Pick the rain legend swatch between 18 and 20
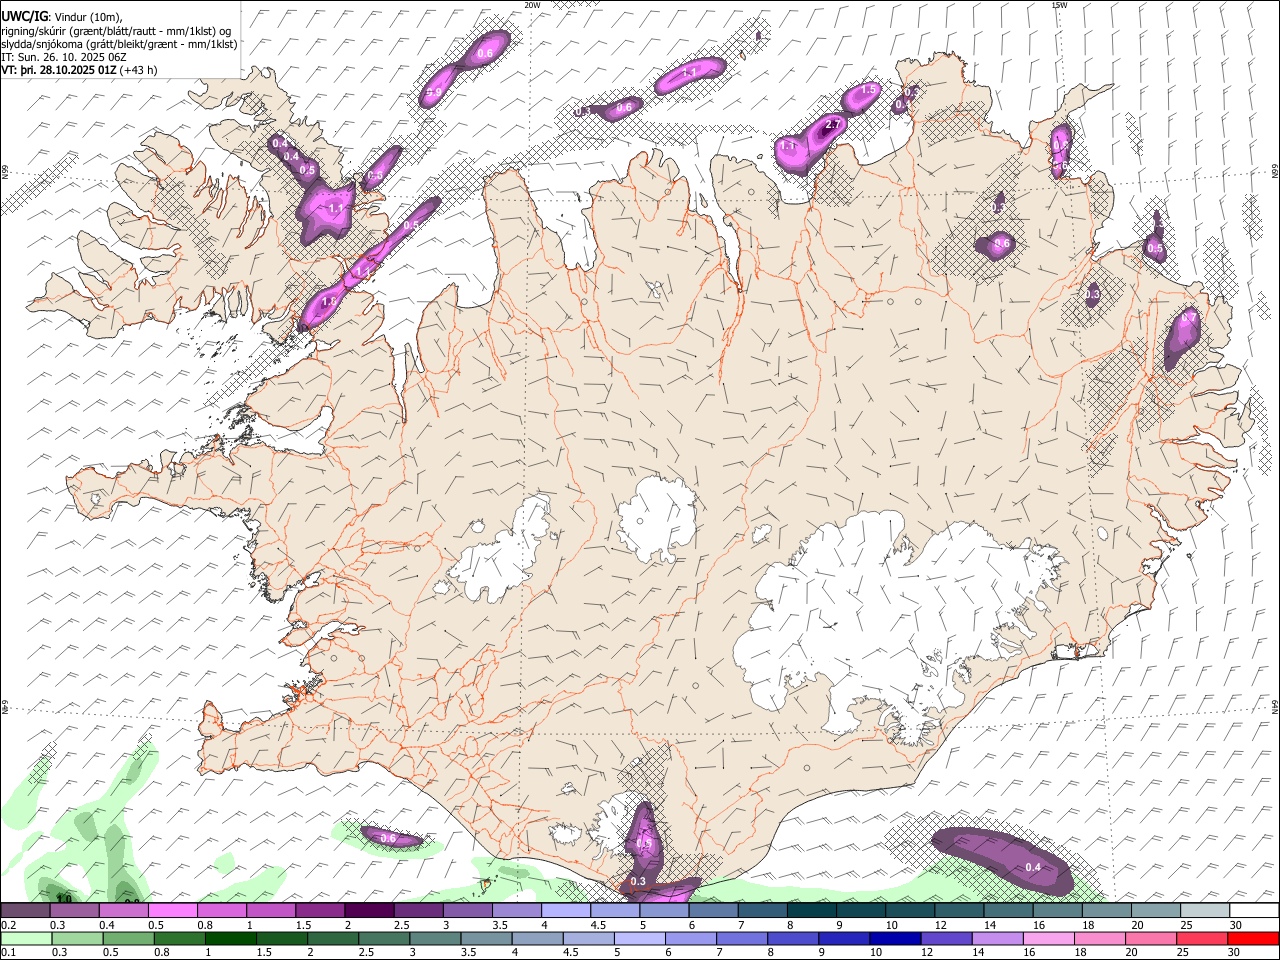Viewport: 1280px width, 960px height. tap(1101, 938)
